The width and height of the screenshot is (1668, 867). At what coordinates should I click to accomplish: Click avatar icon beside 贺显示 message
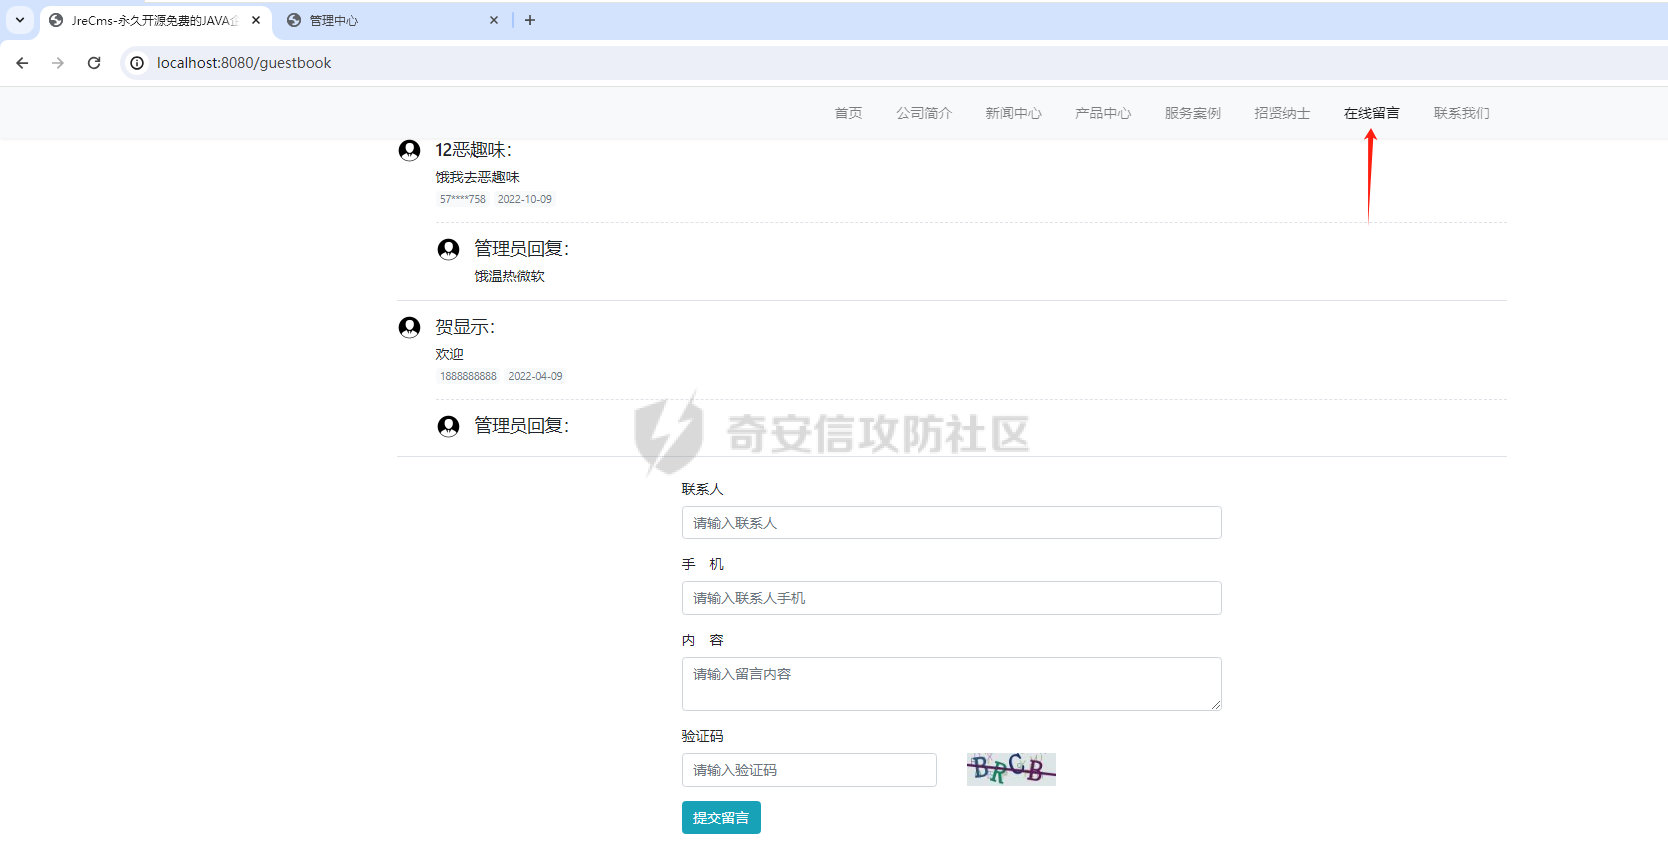[409, 327]
